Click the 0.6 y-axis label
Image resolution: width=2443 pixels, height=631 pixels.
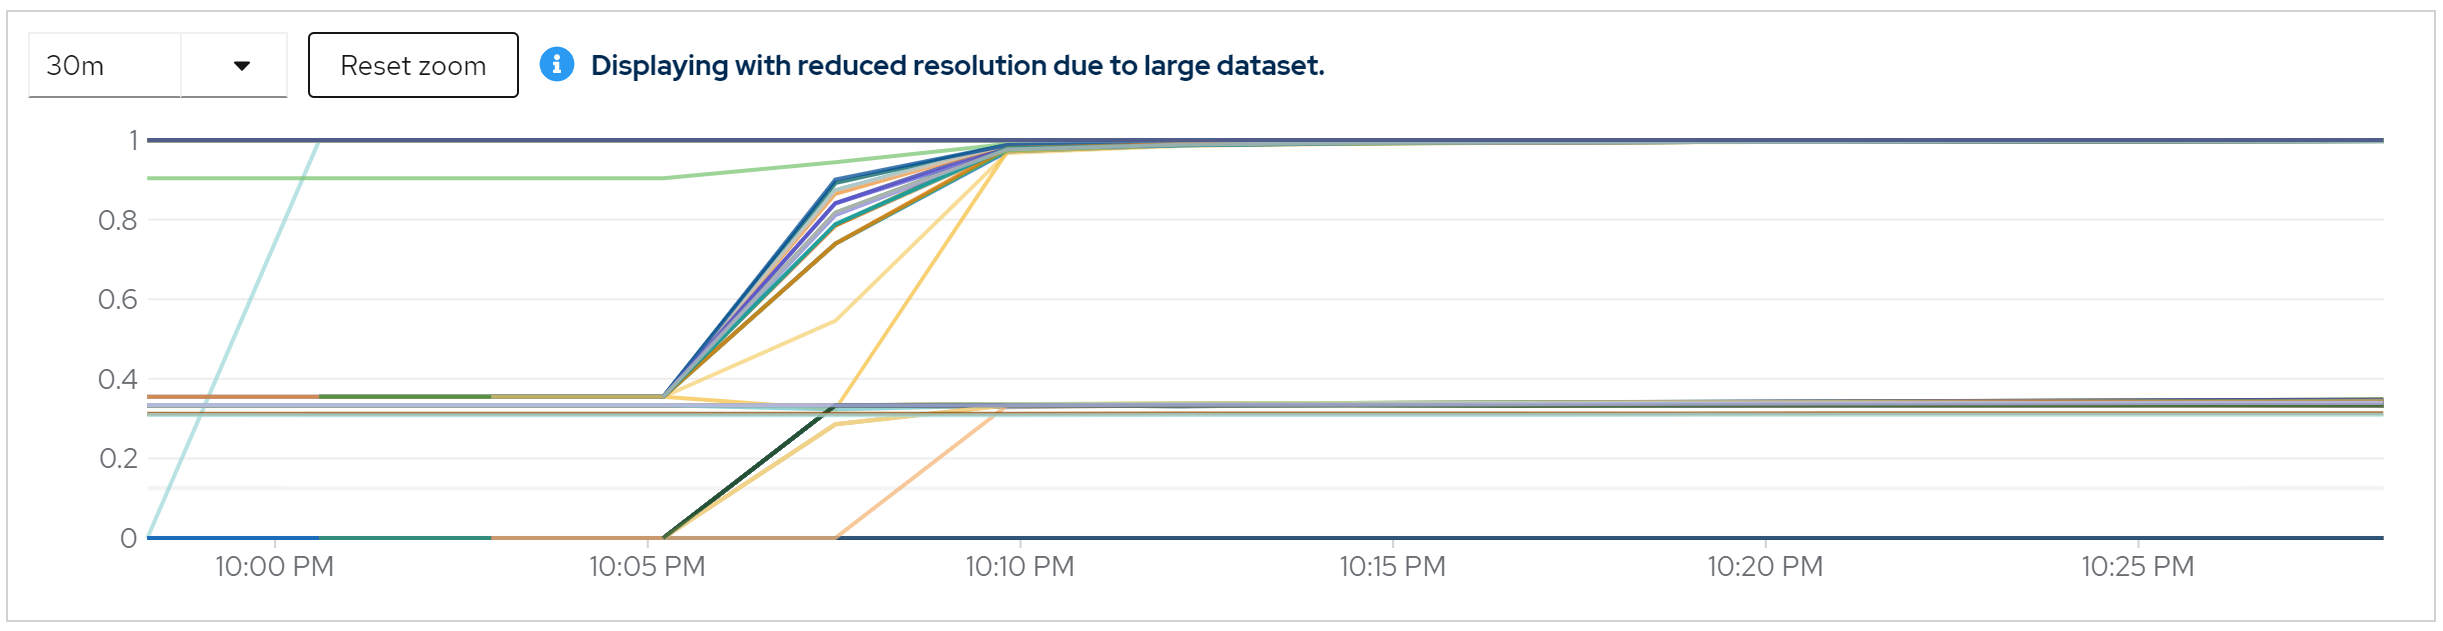pyautogui.click(x=118, y=300)
